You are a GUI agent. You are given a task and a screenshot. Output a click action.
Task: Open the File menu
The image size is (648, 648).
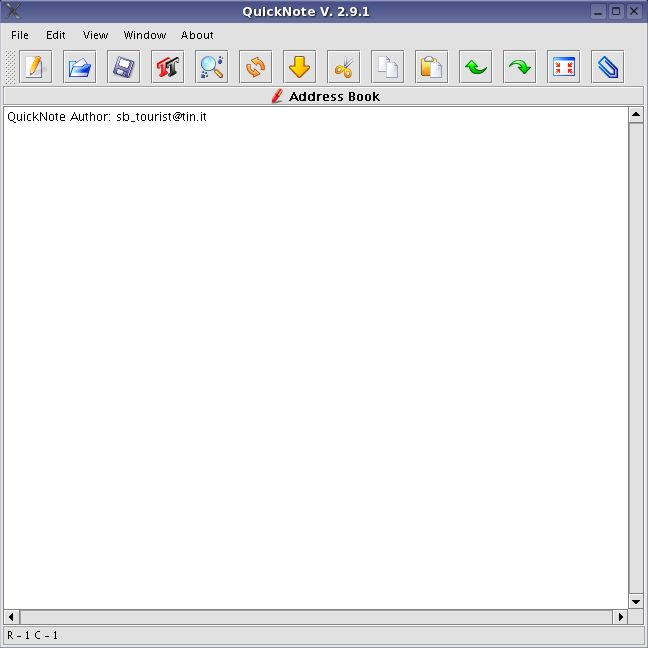pyautogui.click(x=20, y=35)
